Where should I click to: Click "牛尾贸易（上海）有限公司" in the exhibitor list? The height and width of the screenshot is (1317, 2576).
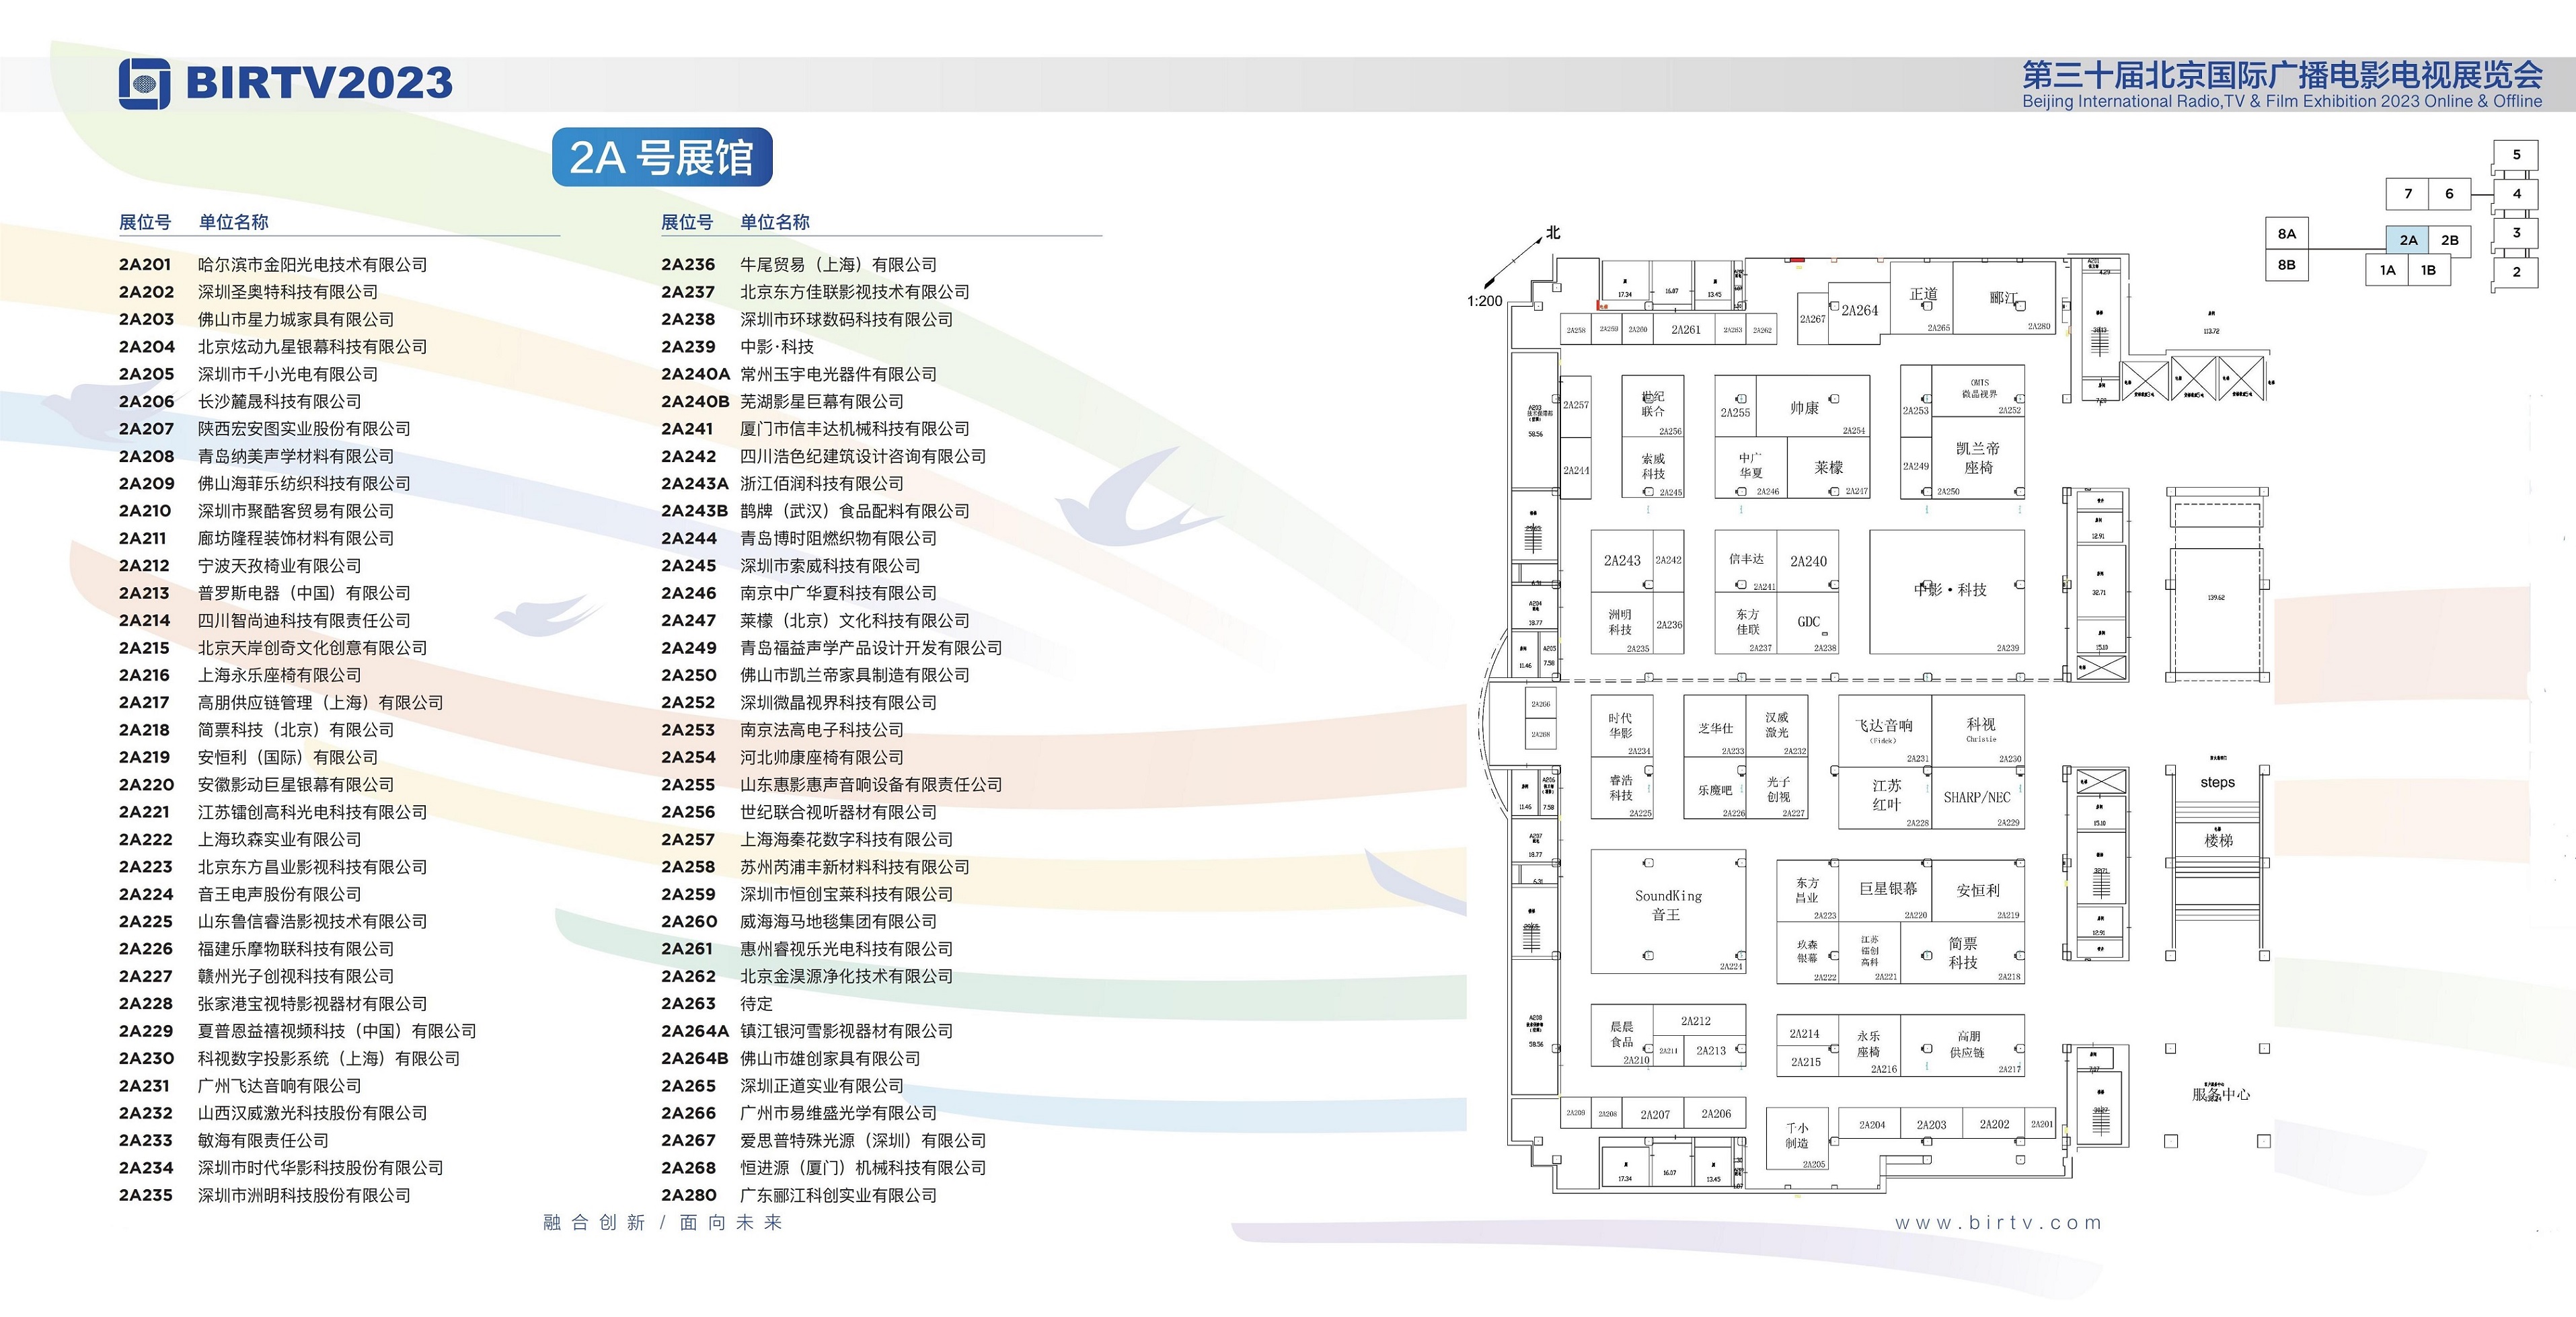coord(838,265)
